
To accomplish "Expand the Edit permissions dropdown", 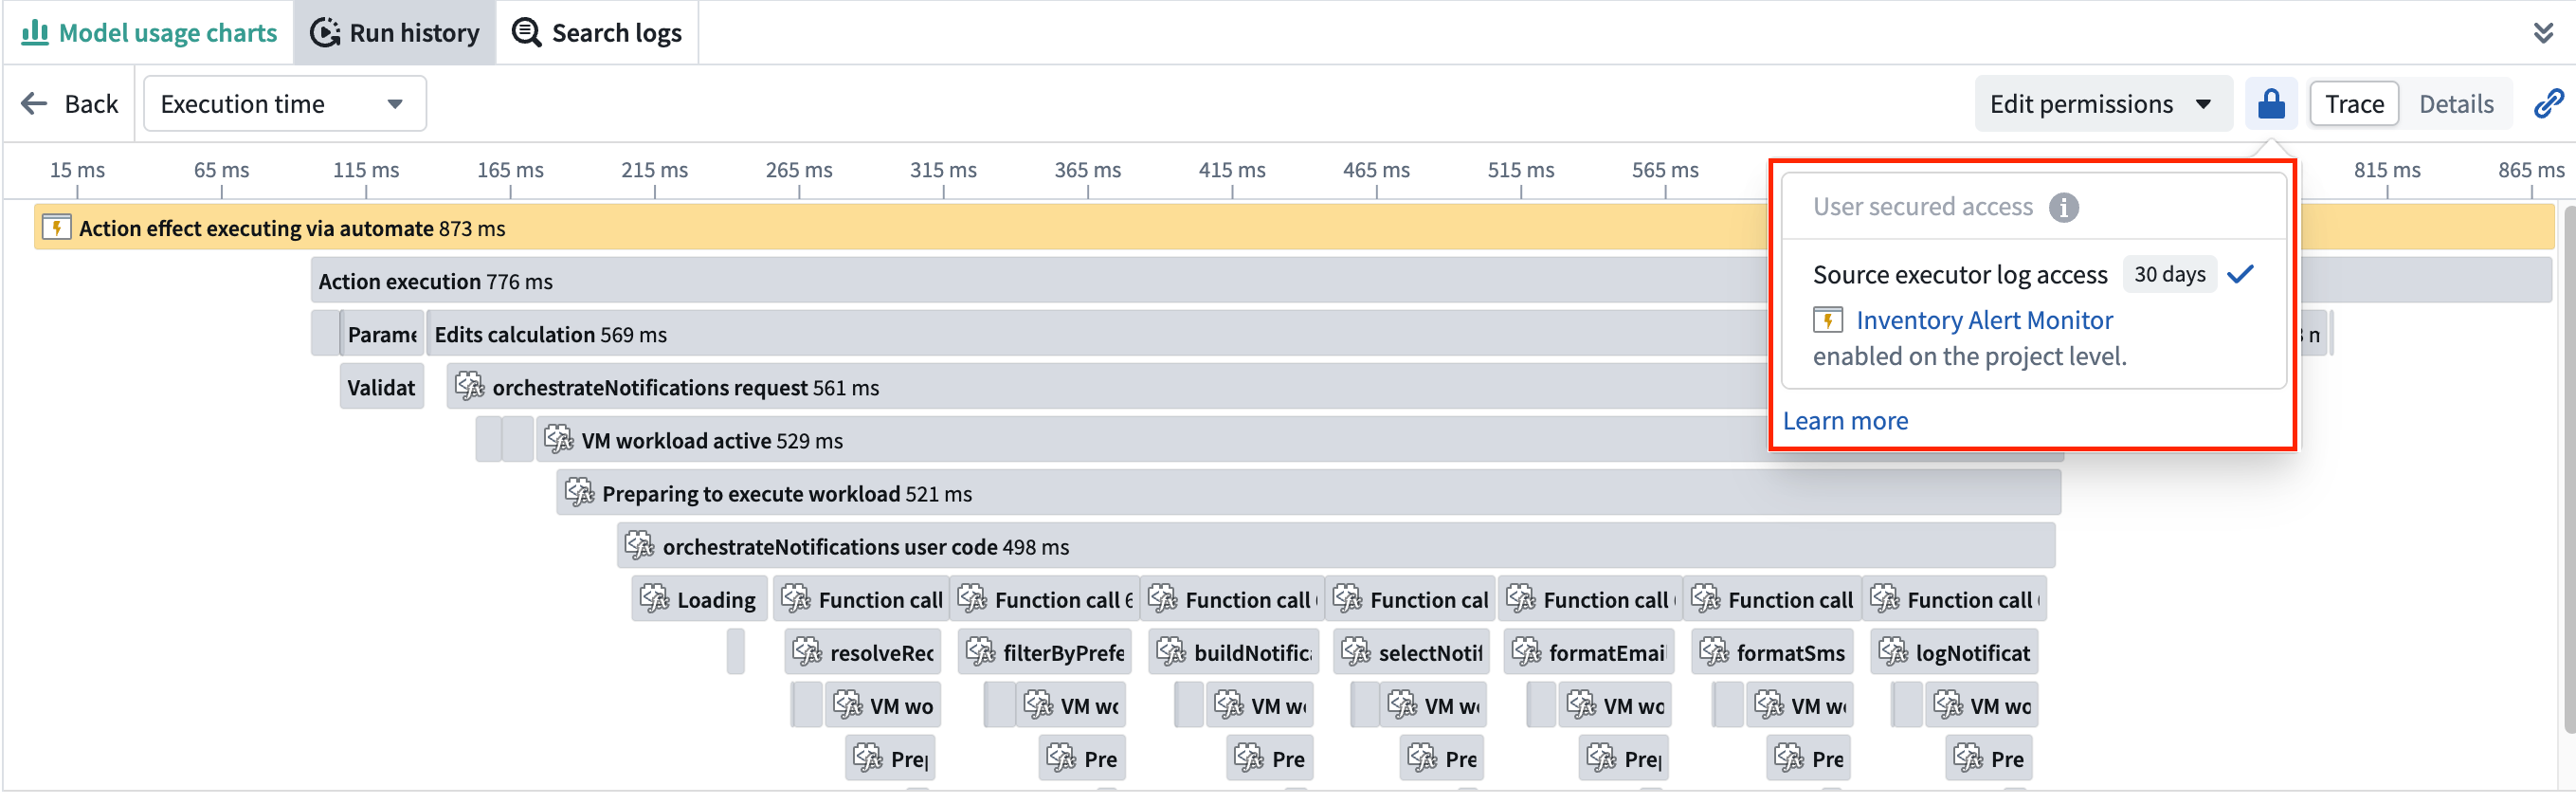I will click(x=2102, y=104).
